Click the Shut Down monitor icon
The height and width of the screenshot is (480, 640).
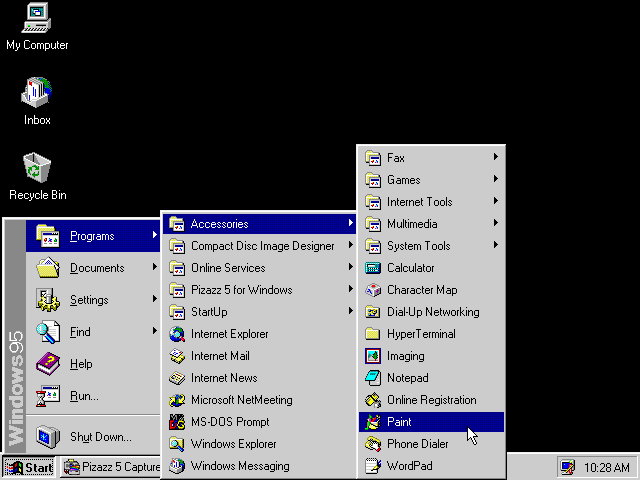(x=48, y=437)
